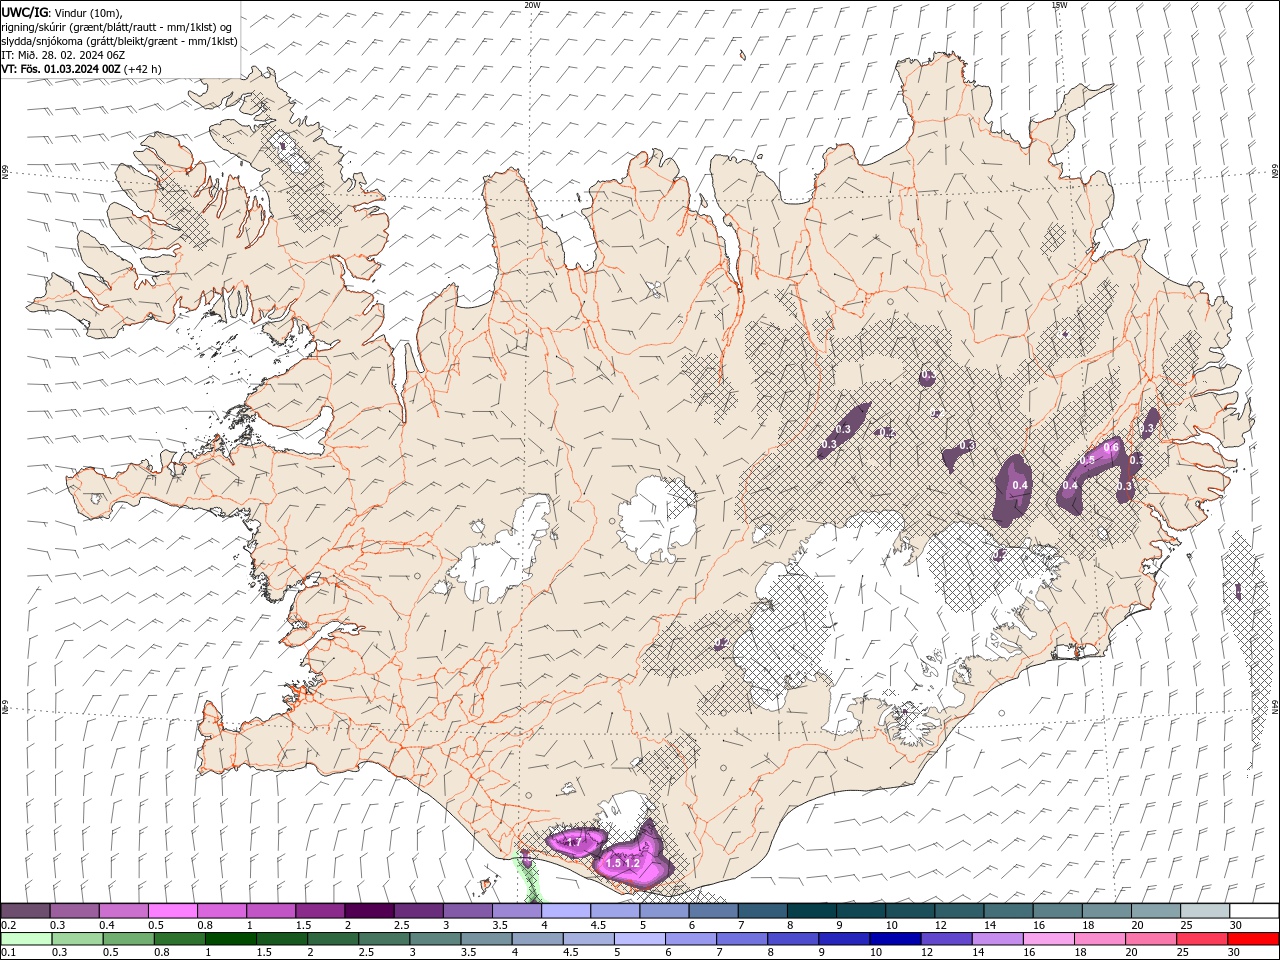Screen dimensions: 1280x960
Task: Click the dark teal 8–9 upper legend swatch
Action: pyautogui.click(x=810, y=911)
